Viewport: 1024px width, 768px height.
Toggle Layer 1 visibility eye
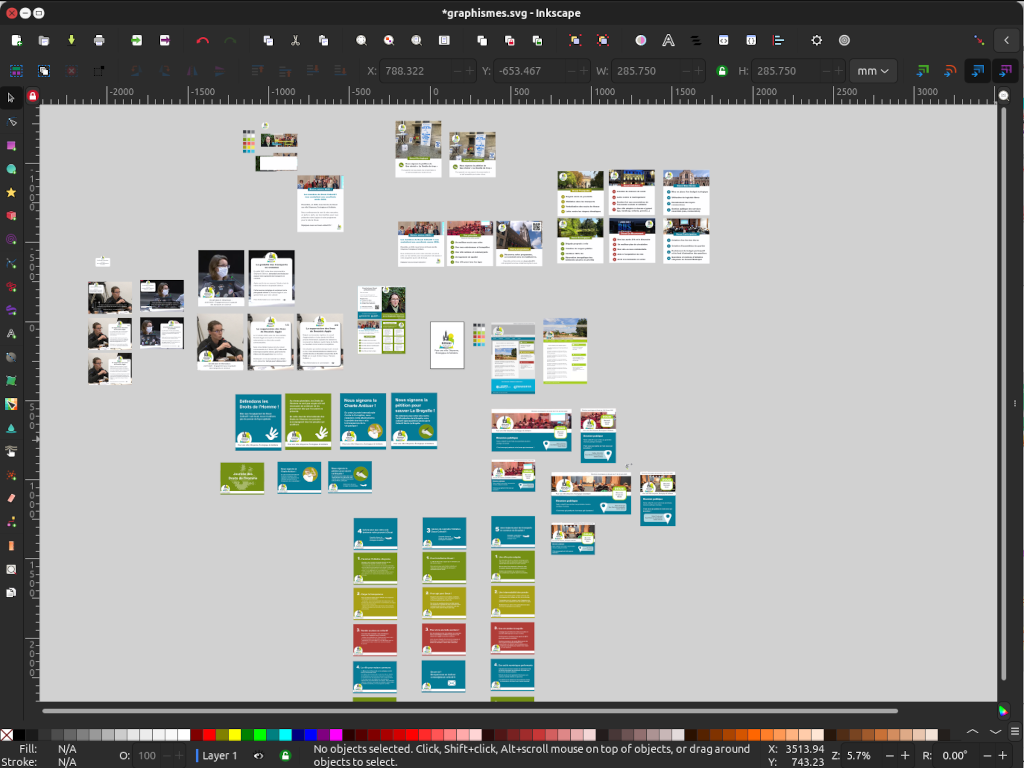tap(258, 756)
